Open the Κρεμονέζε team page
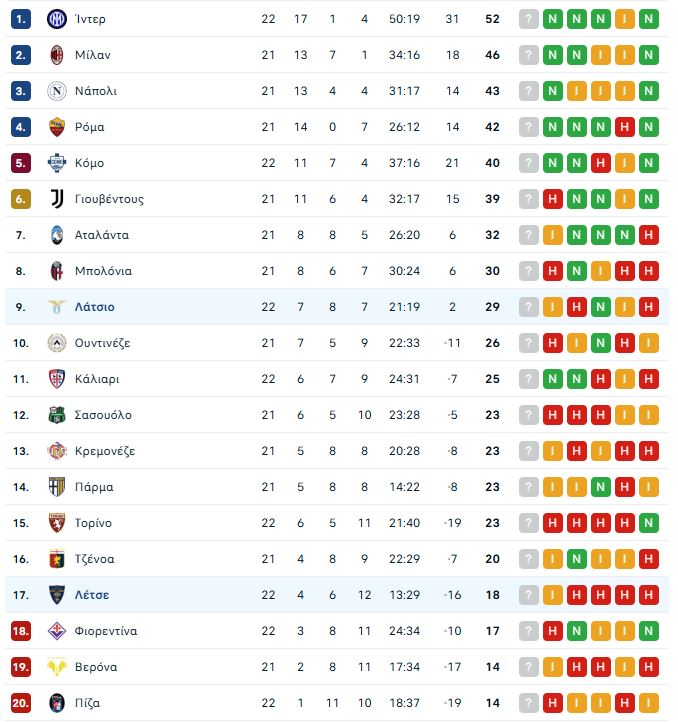 point(104,451)
